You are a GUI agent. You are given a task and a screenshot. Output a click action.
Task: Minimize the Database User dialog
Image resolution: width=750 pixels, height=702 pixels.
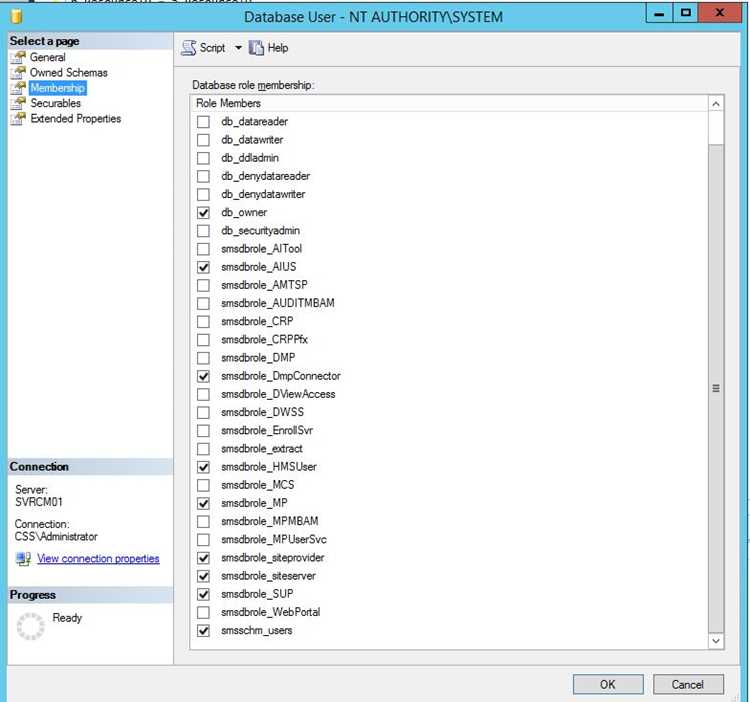pos(659,13)
